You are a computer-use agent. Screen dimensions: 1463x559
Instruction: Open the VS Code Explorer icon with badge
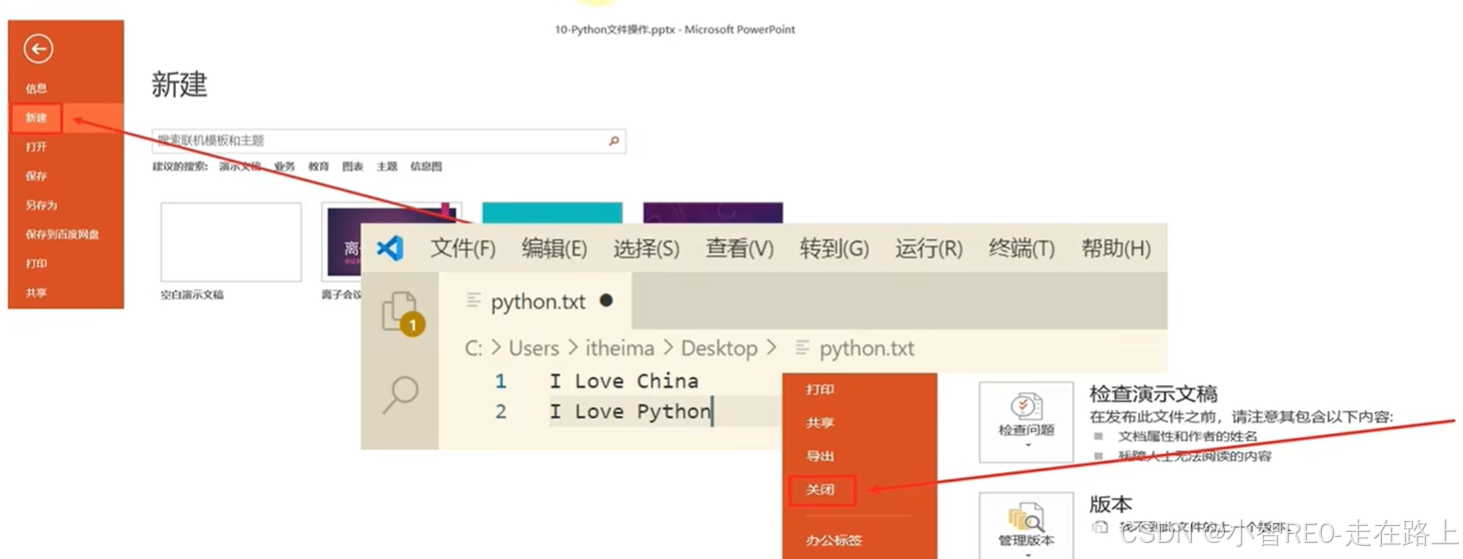(x=402, y=313)
